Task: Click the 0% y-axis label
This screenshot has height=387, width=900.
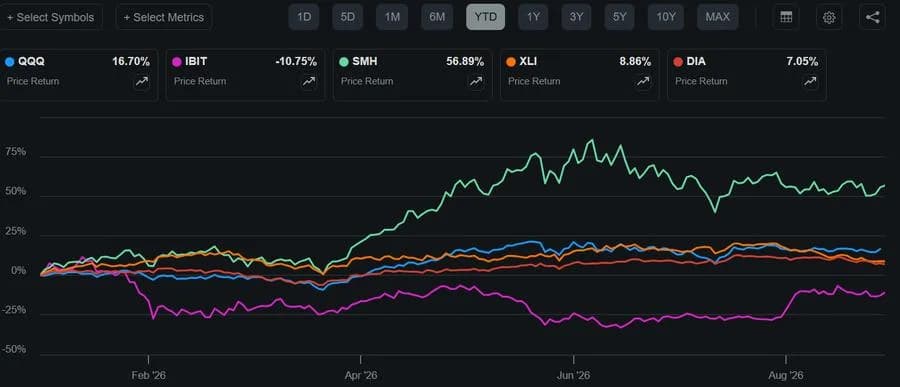Action: 19,270
